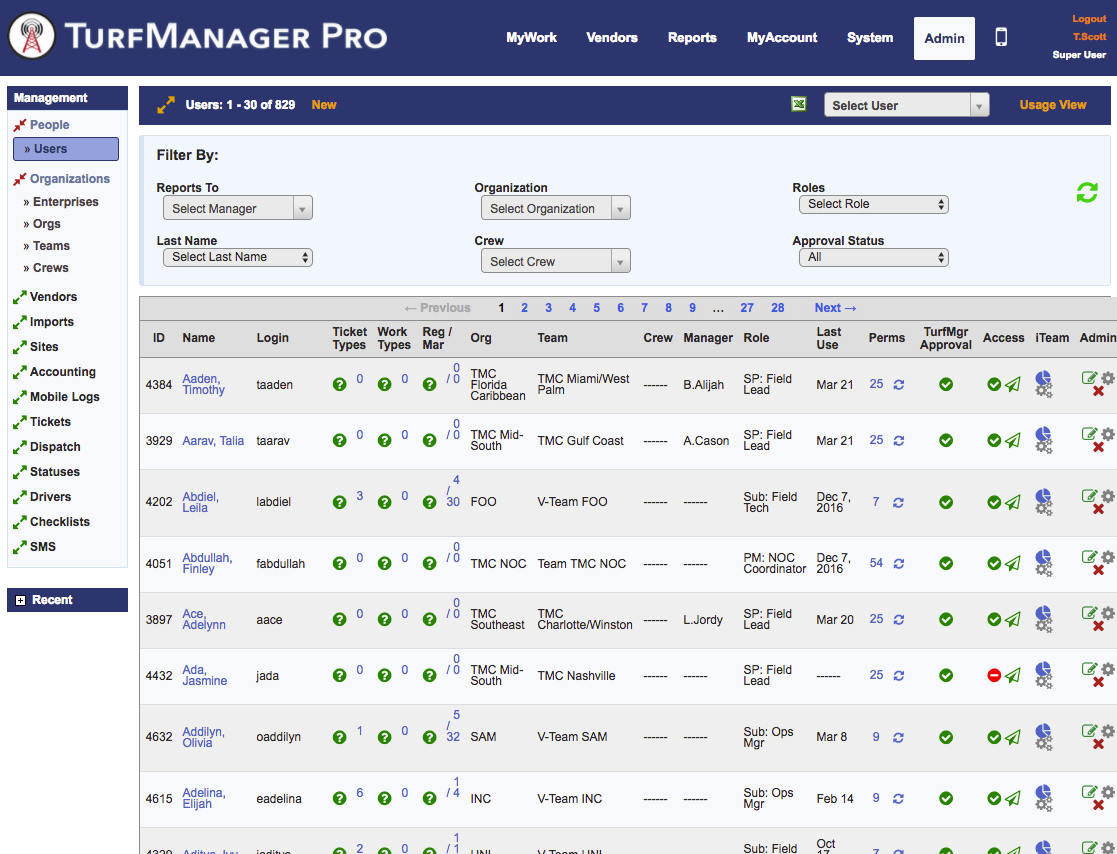This screenshot has width=1117, height=854.
Task: Delete user Abdullah, Finley red X
Action: [x=1098, y=570]
